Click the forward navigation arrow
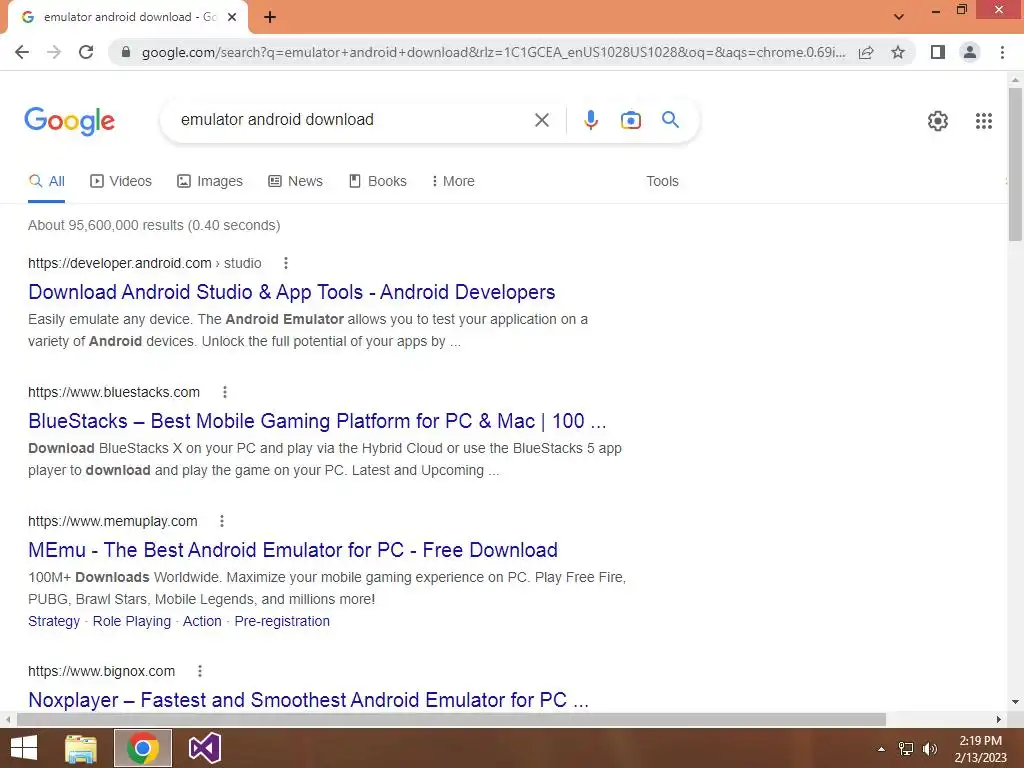 [54, 52]
